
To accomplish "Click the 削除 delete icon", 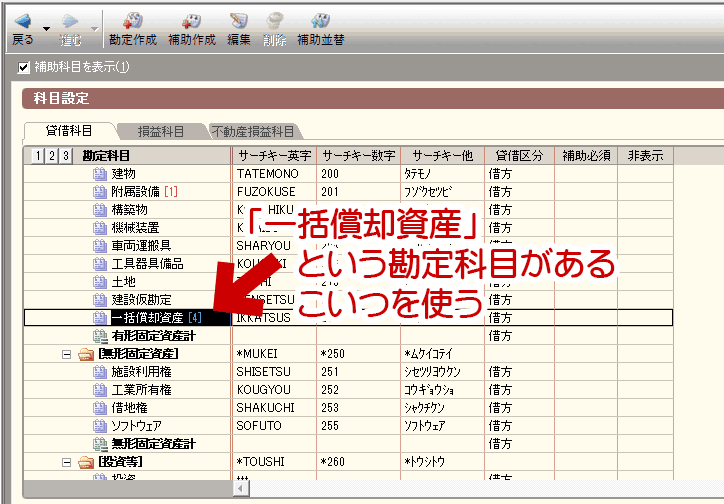I will pos(275,21).
